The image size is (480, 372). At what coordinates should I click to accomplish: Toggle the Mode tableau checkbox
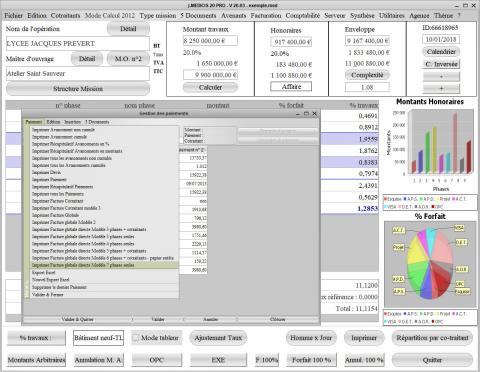tap(136, 338)
